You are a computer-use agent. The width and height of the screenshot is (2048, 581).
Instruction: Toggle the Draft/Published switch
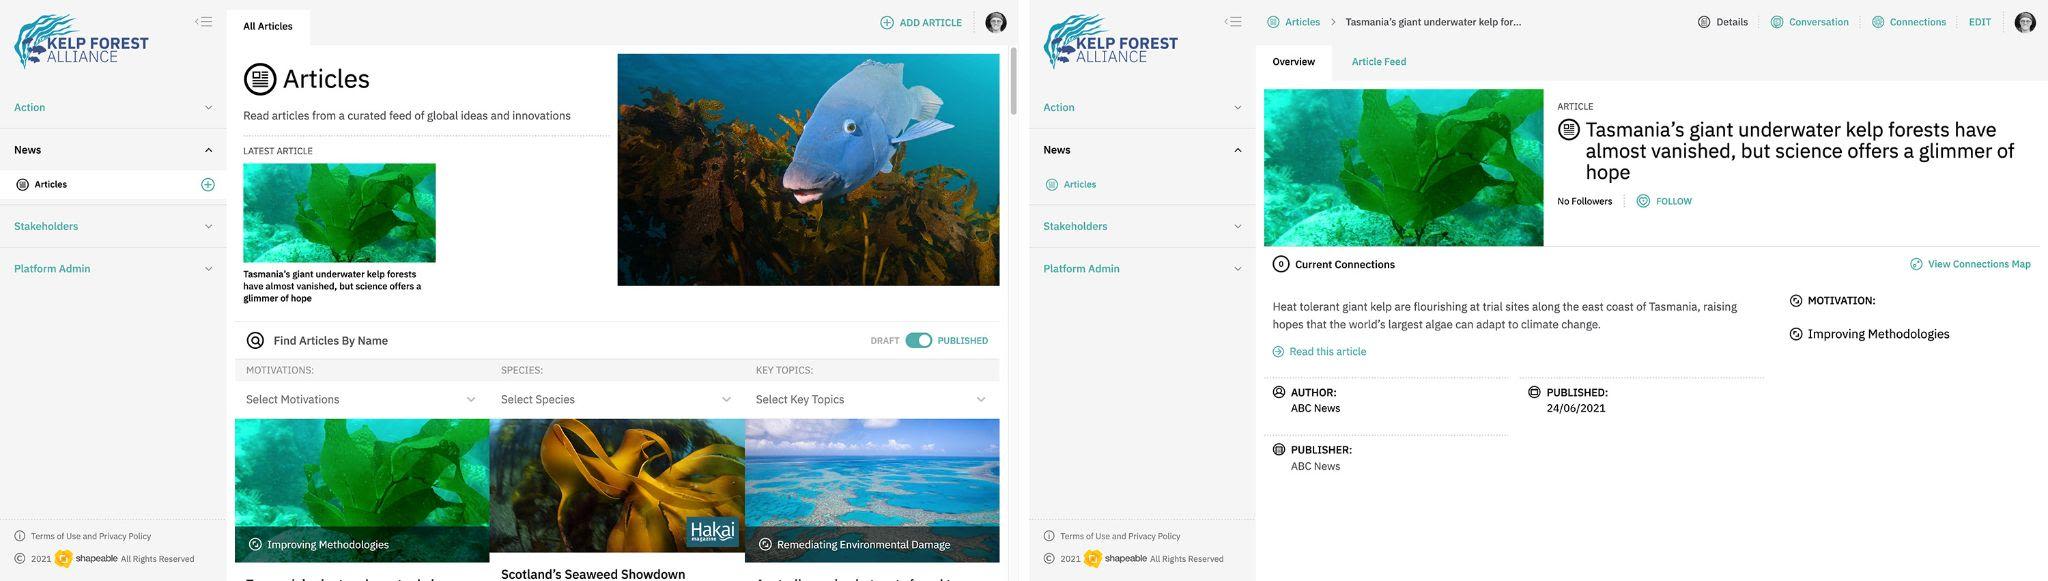919,340
